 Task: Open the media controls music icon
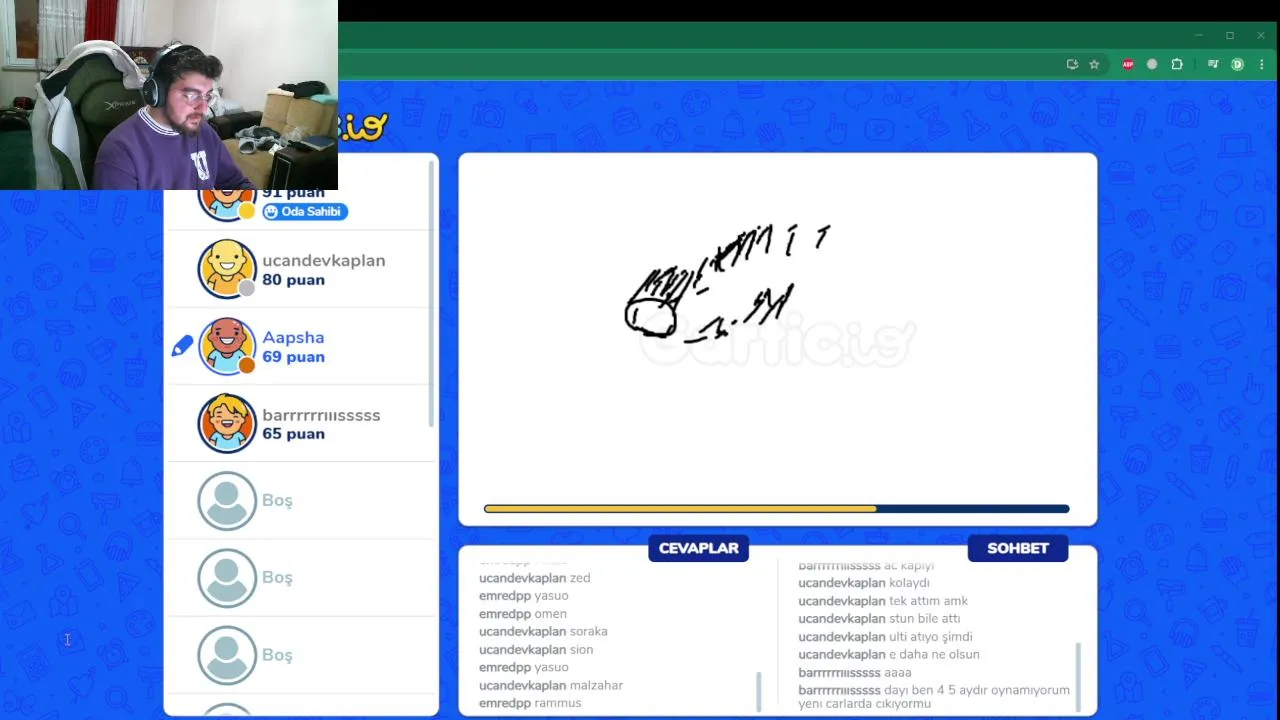1213,64
